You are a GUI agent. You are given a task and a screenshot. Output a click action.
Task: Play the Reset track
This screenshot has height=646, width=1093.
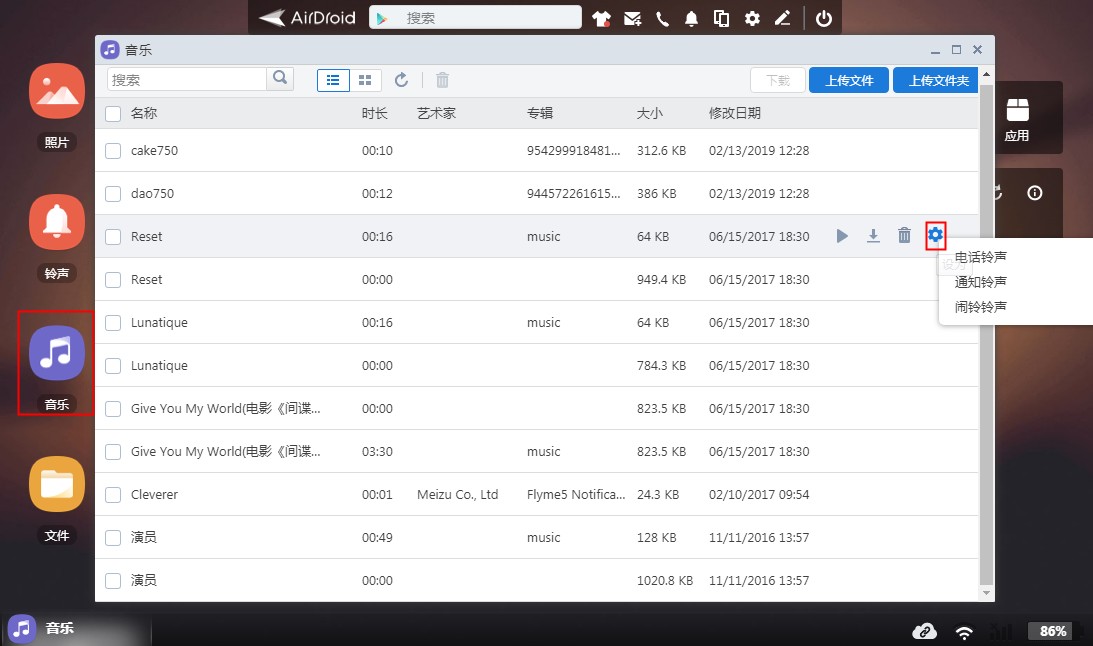[842, 236]
